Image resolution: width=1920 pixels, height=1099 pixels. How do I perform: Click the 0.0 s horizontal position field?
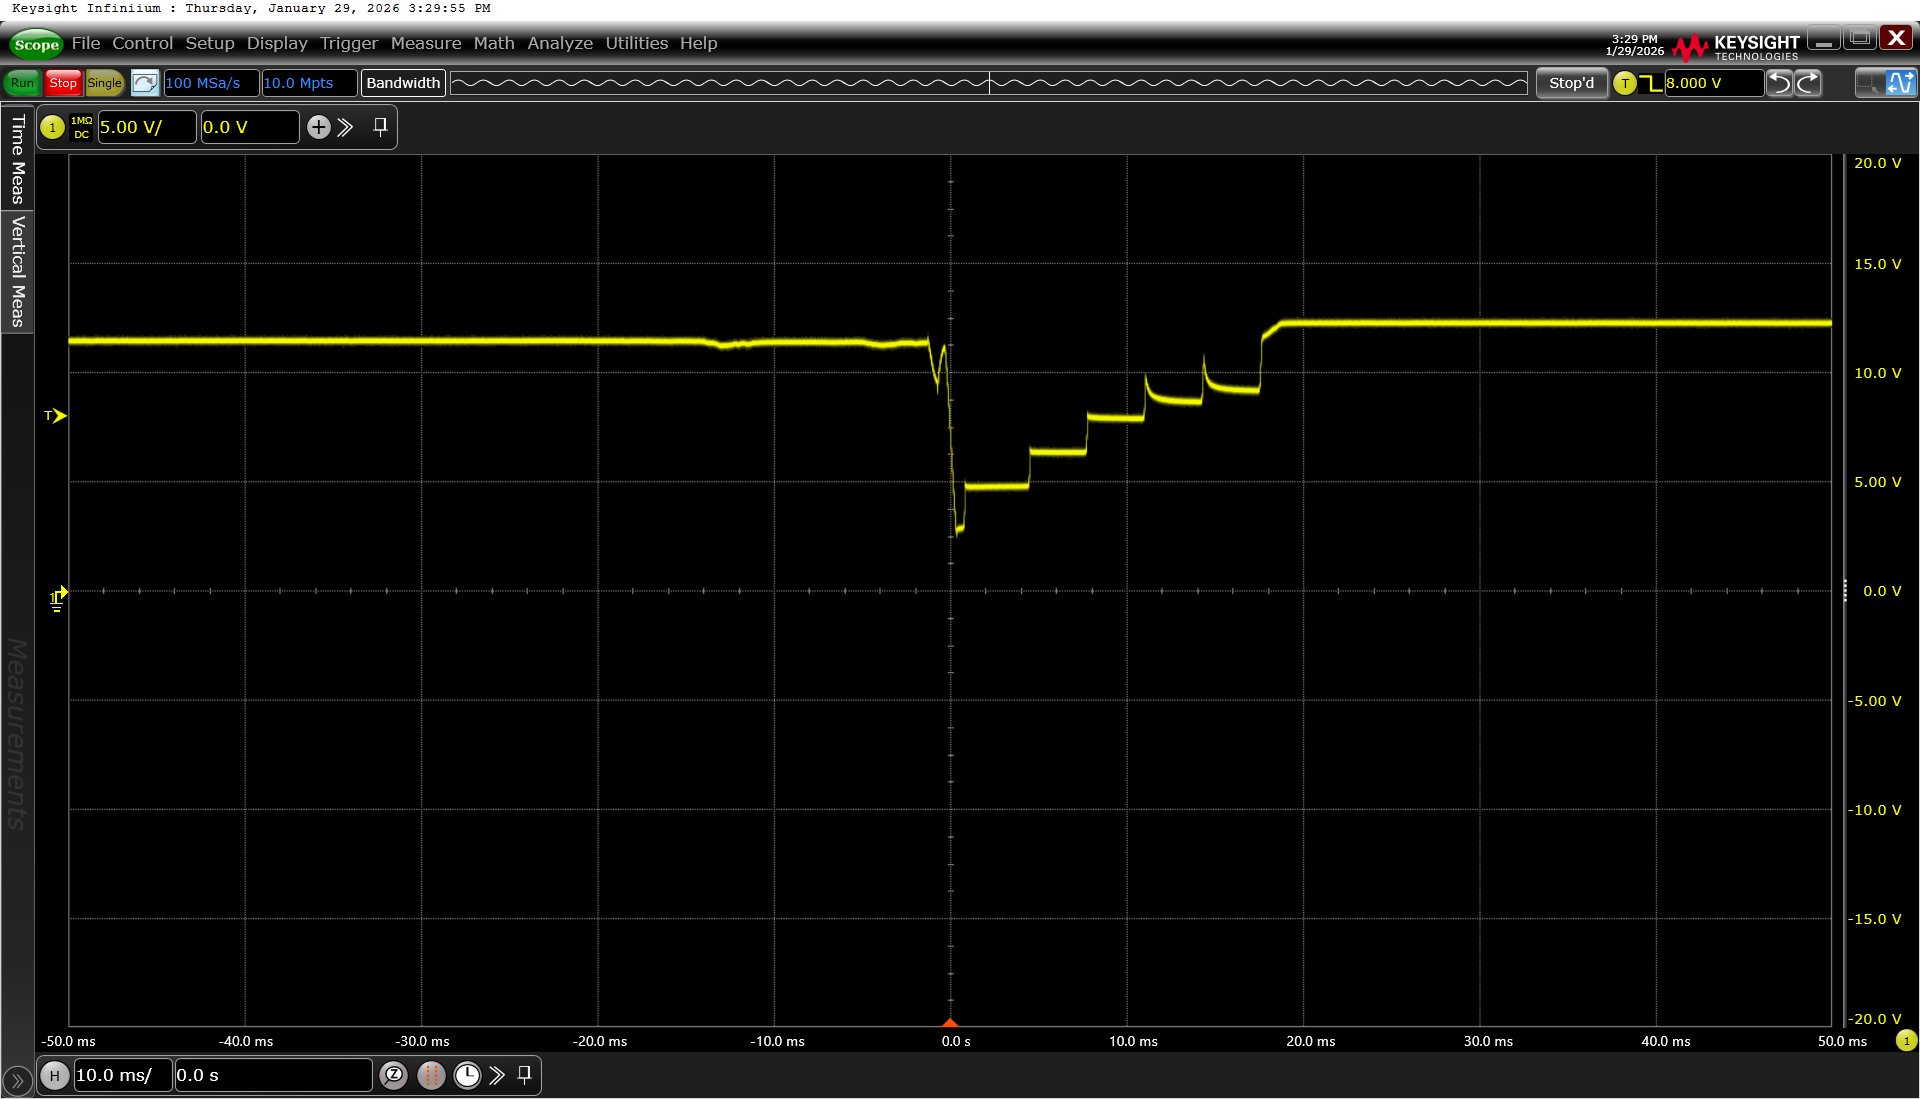click(x=273, y=1075)
